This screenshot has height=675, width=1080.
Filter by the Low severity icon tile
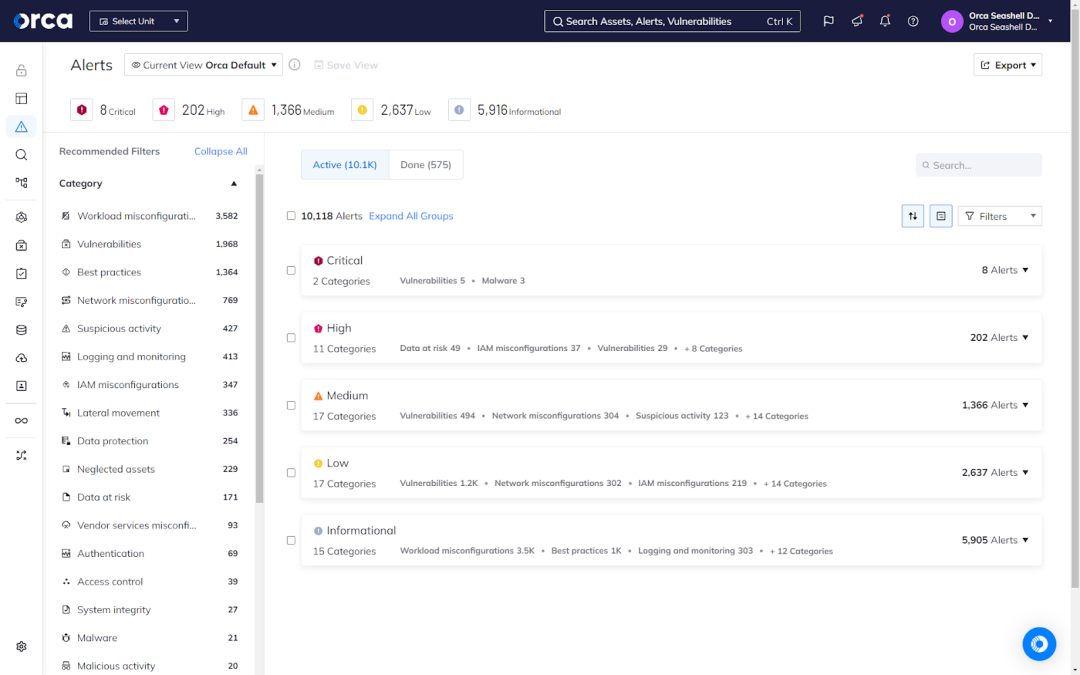click(362, 110)
